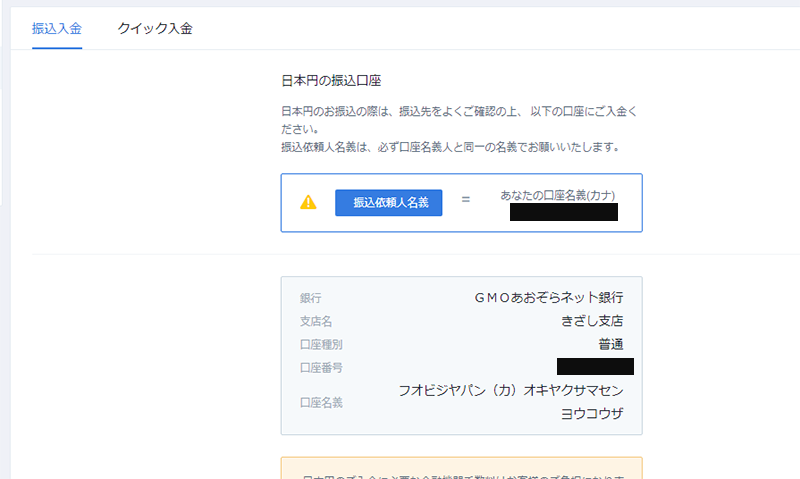Click the sentence 振込依頼人名義は、必ず口座名義人と同一の名義で
Image resolution: width=800 pixels, height=479 pixels.
451,147
